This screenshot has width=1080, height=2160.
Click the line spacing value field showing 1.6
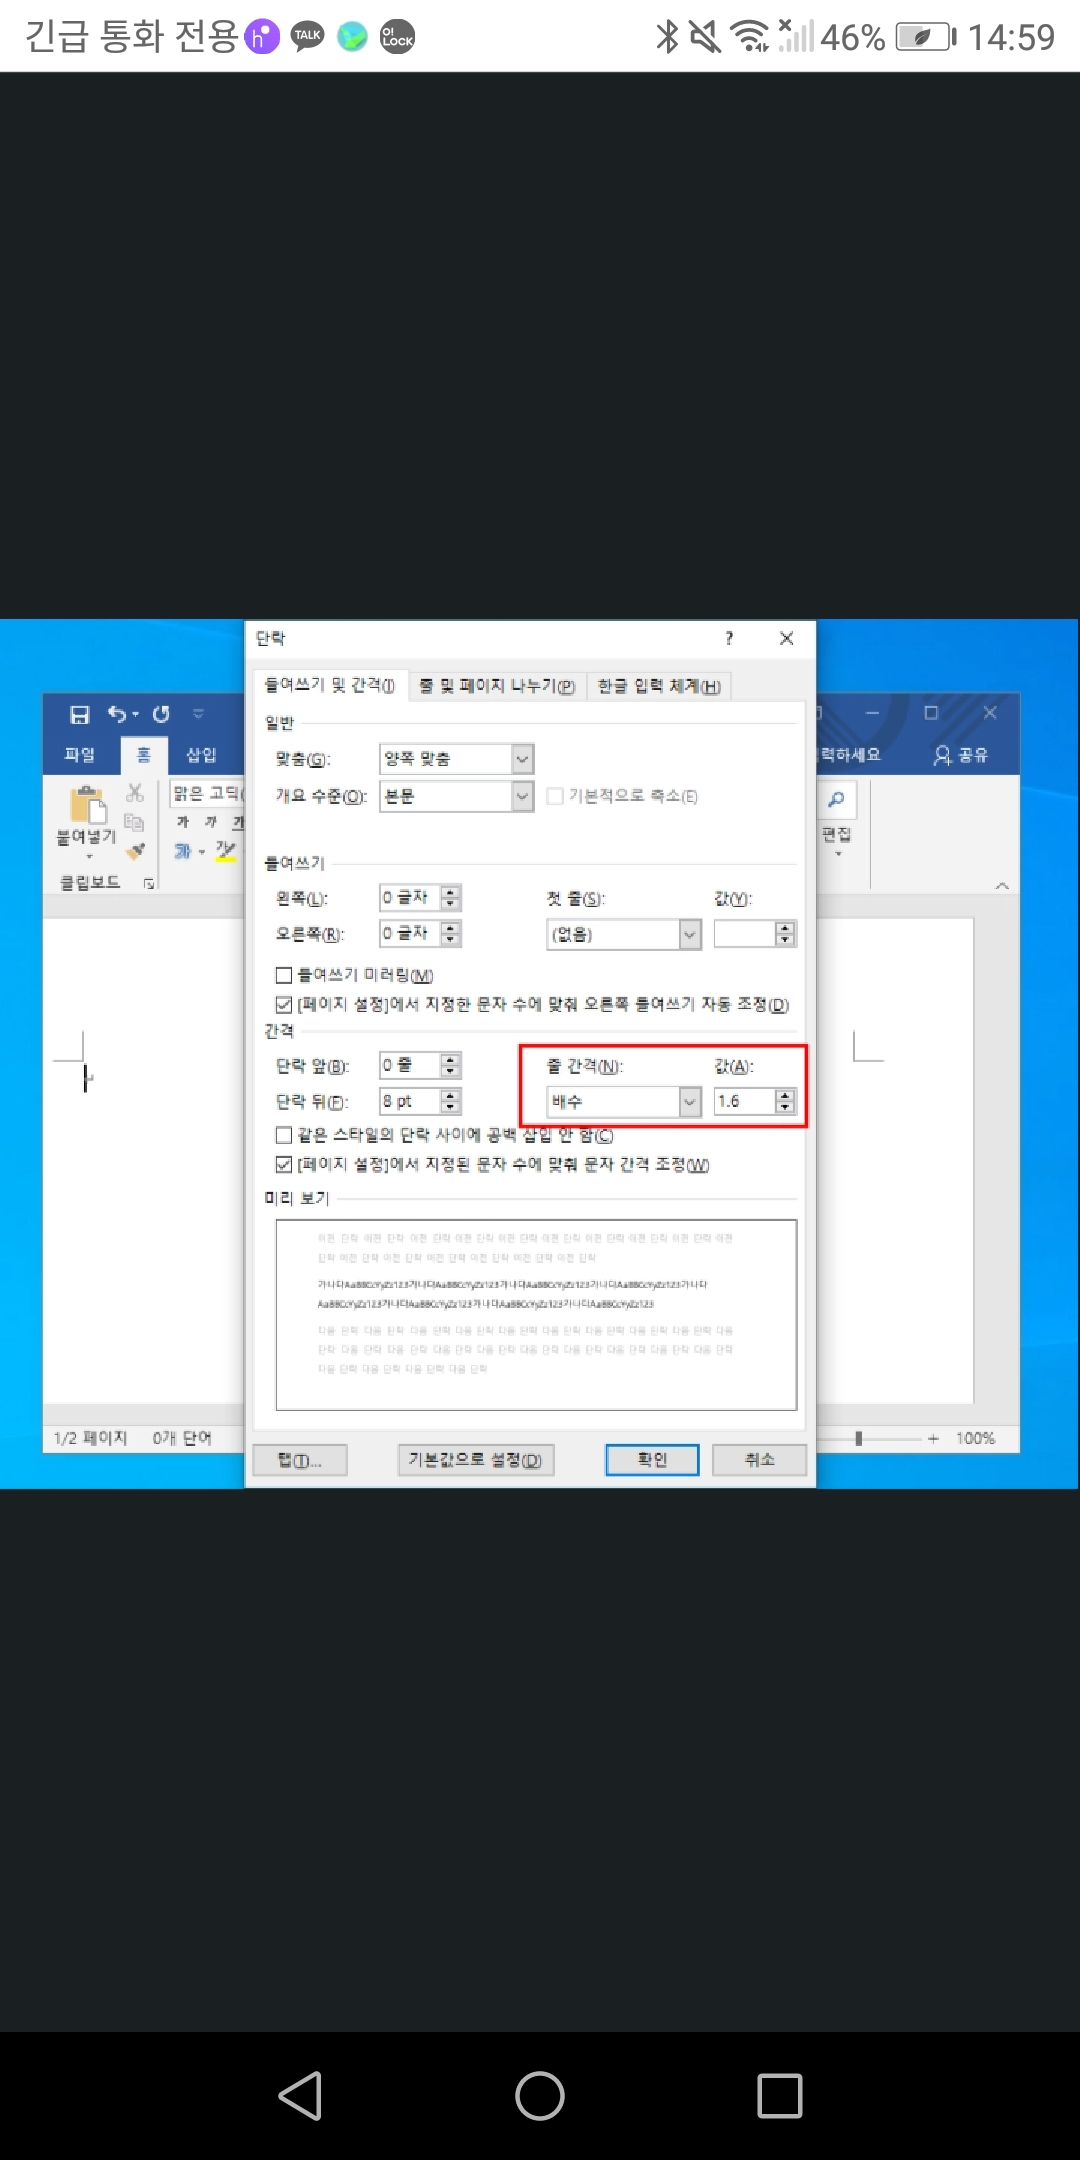pos(746,1101)
